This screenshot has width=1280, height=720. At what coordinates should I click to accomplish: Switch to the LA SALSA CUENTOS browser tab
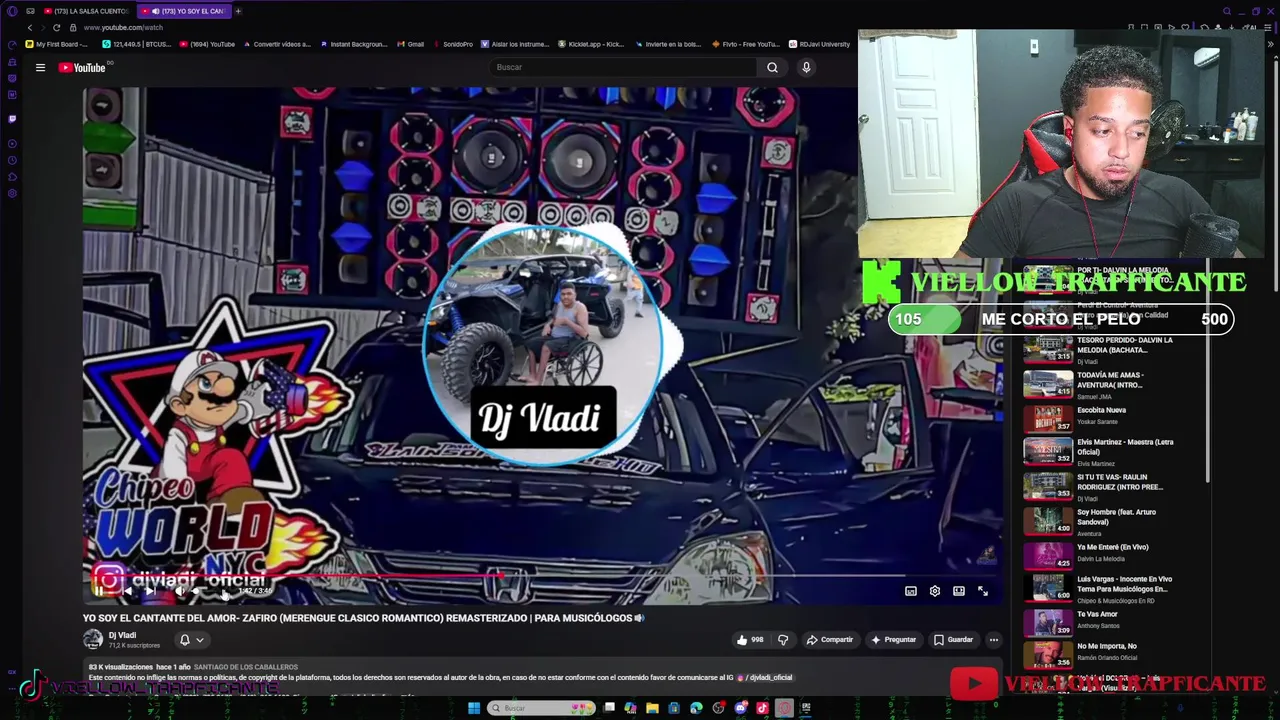(x=85, y=11)
